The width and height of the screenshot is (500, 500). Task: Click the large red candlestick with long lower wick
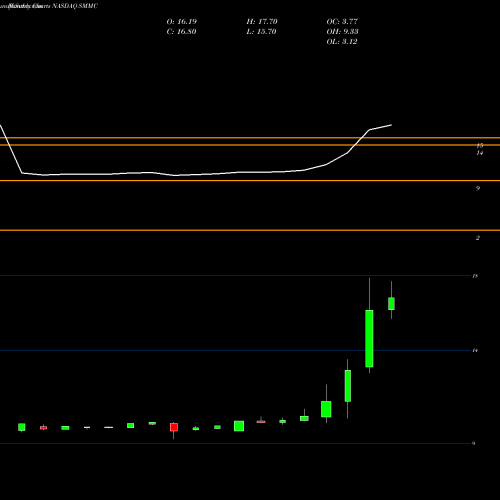174,427
